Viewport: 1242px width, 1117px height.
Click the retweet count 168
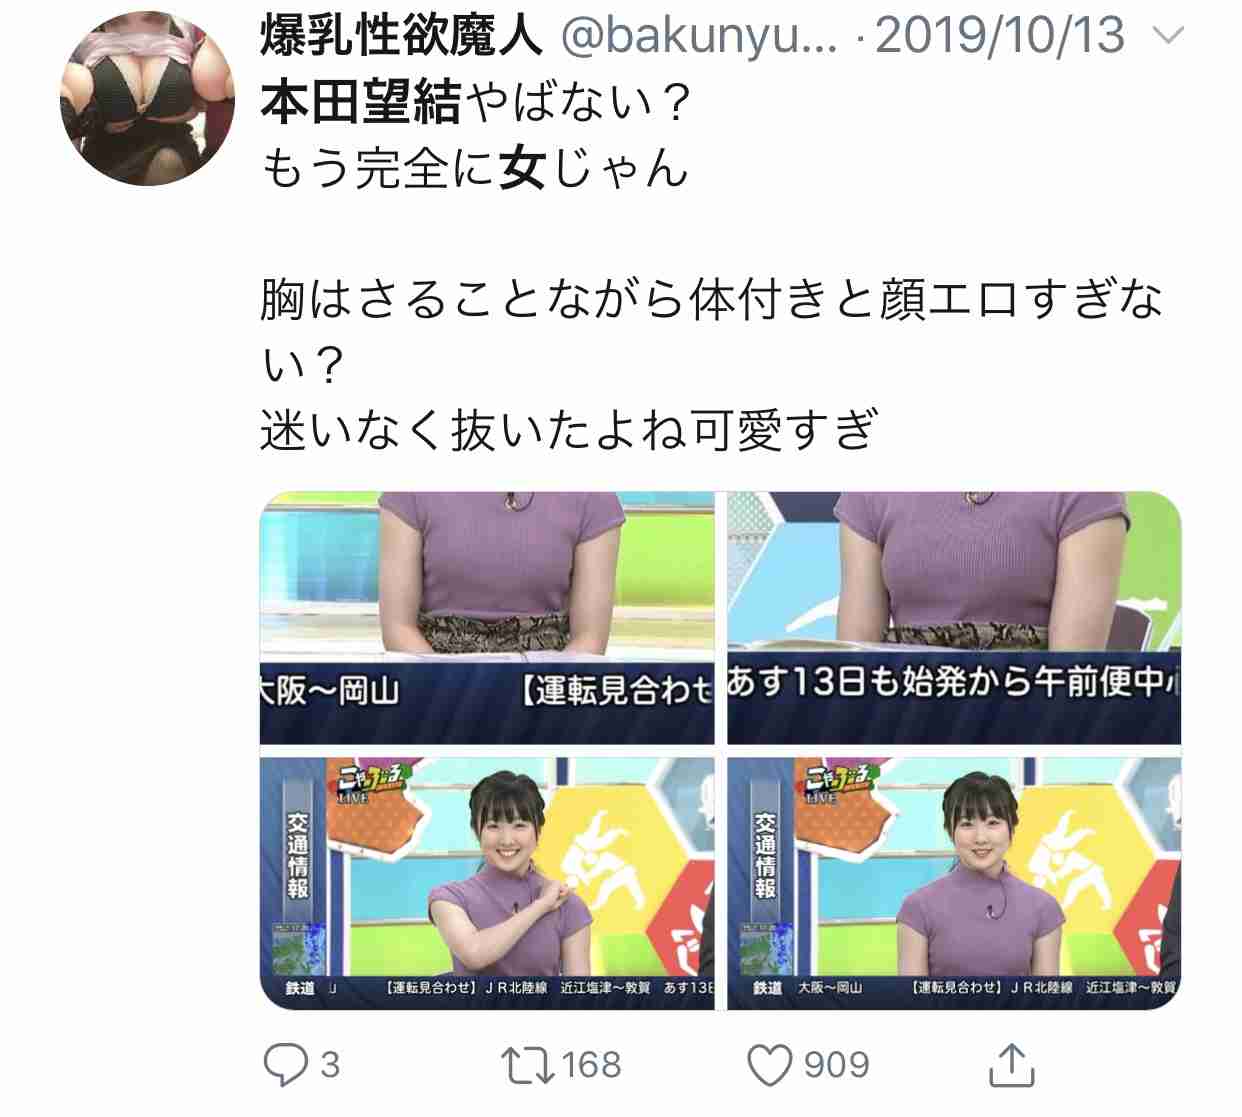[592, 1065]
